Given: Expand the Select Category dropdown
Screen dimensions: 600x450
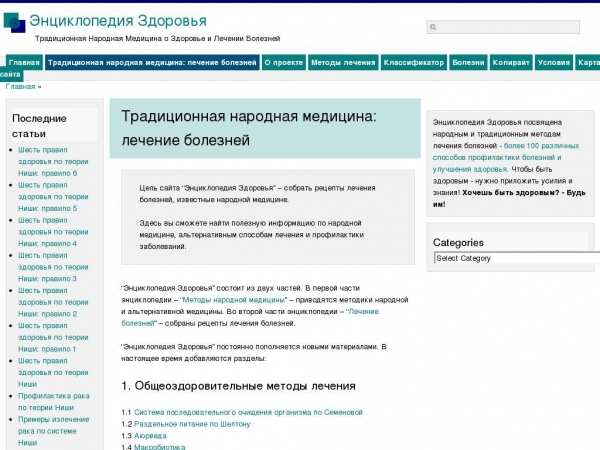Looking at the screenshot, I should coord(517,258).
